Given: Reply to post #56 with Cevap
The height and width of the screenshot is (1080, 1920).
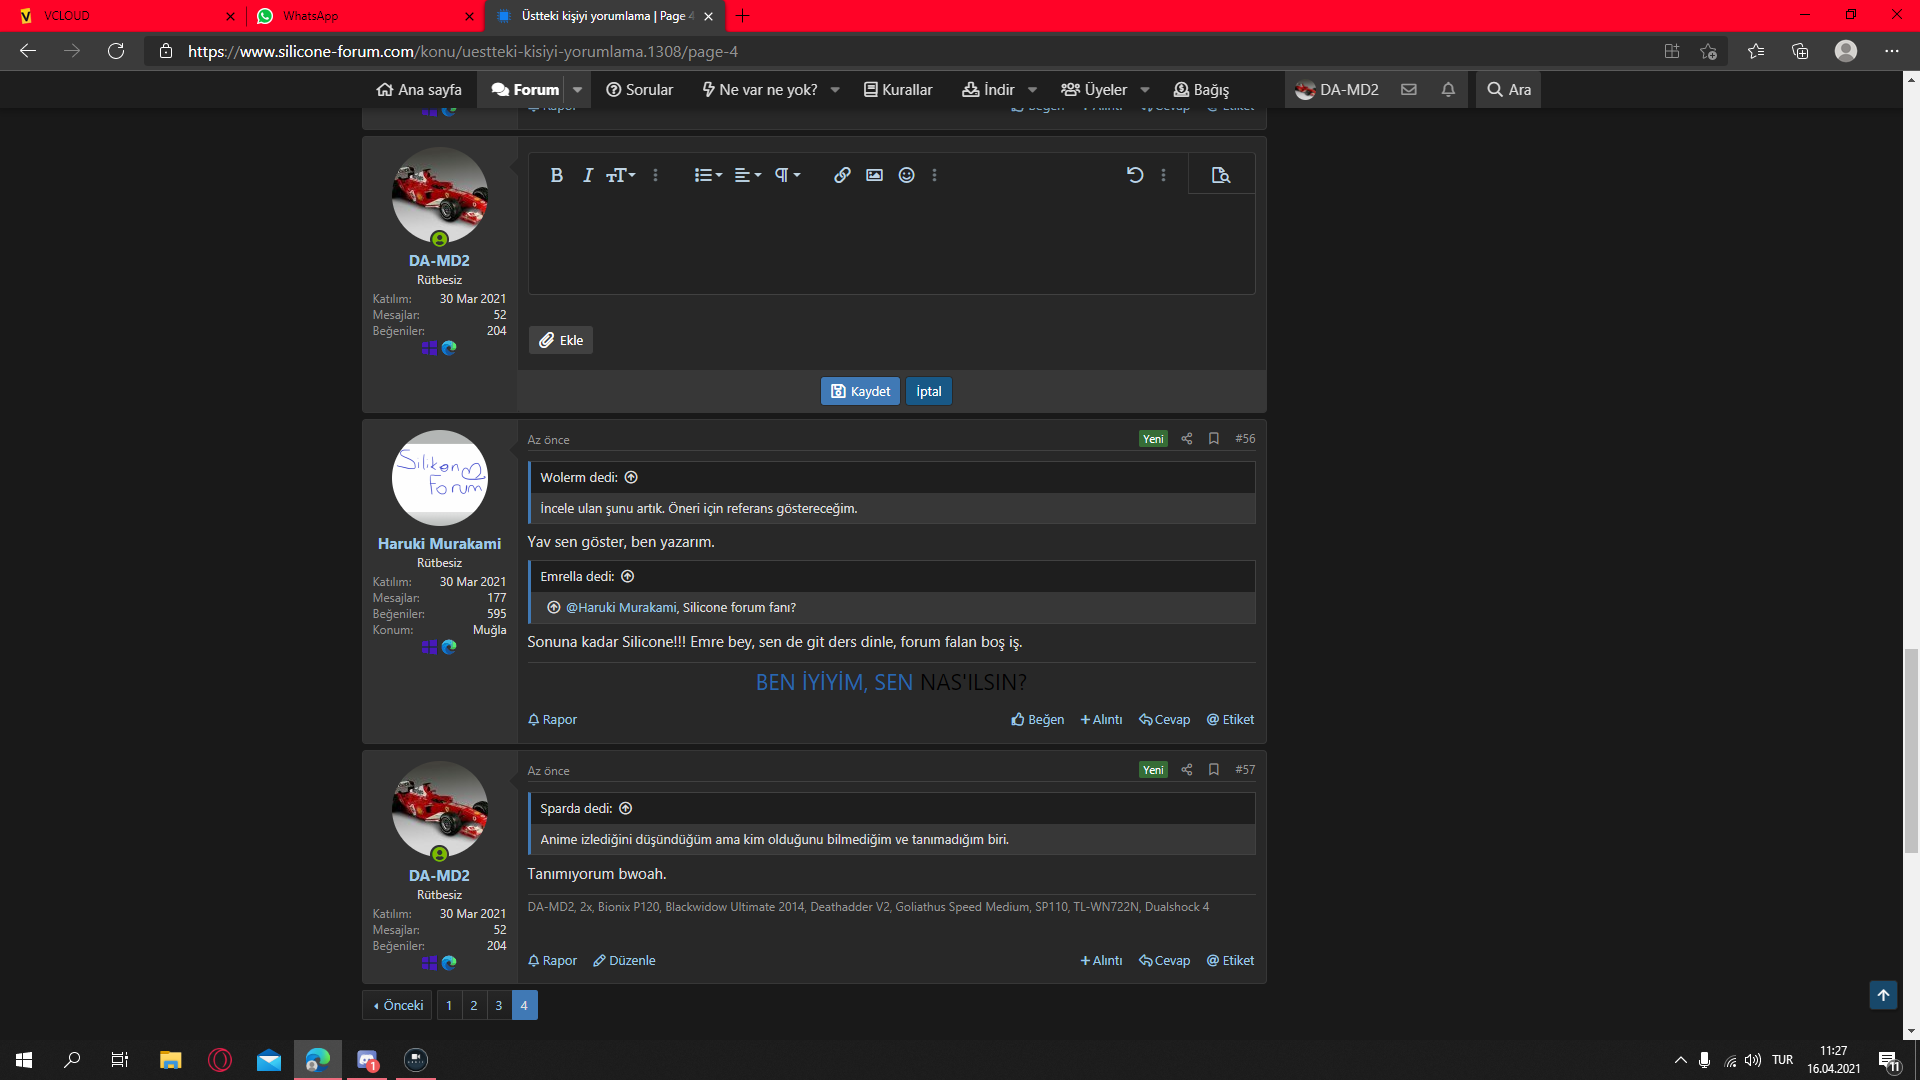Looking at the screenshot, I should [1165, 719].
